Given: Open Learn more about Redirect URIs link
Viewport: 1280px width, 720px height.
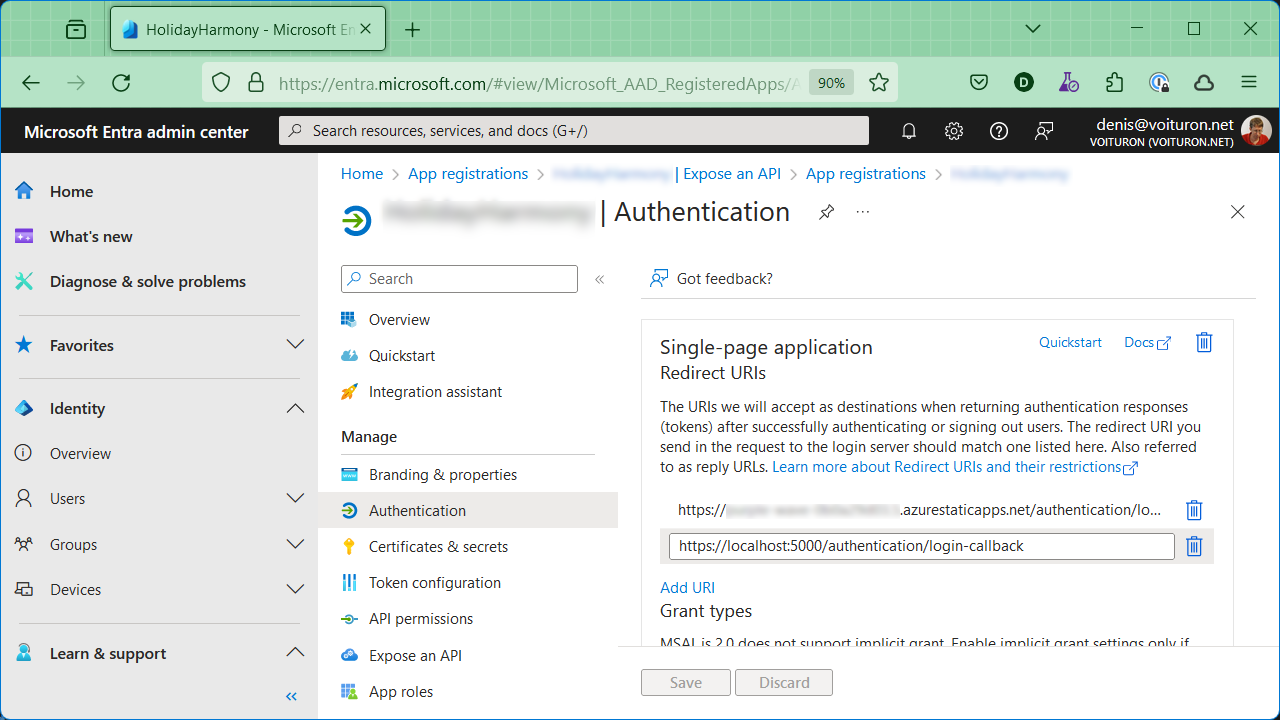Looking at the screenshot, I should (955, 467).
